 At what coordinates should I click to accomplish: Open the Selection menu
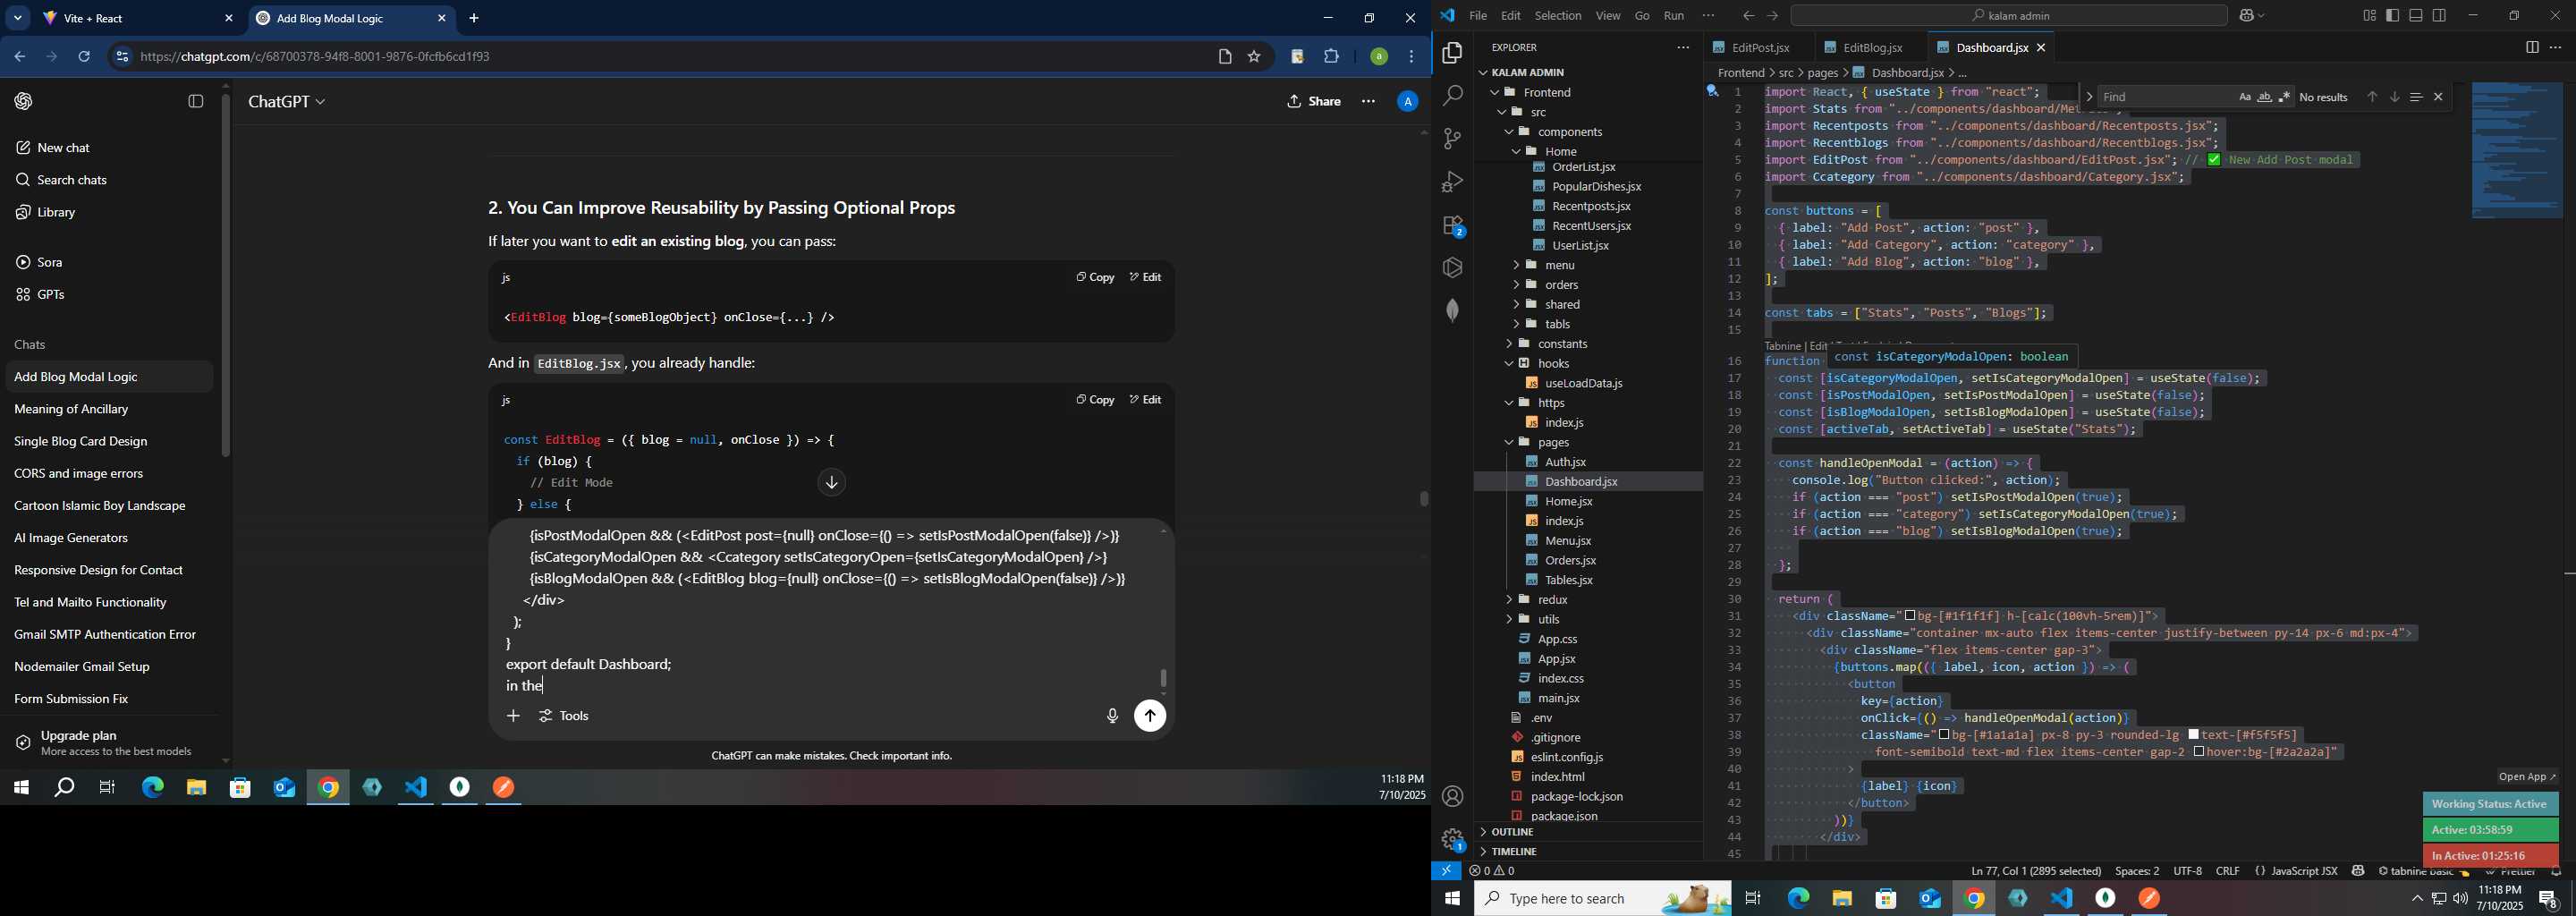tap(1558, 16)
